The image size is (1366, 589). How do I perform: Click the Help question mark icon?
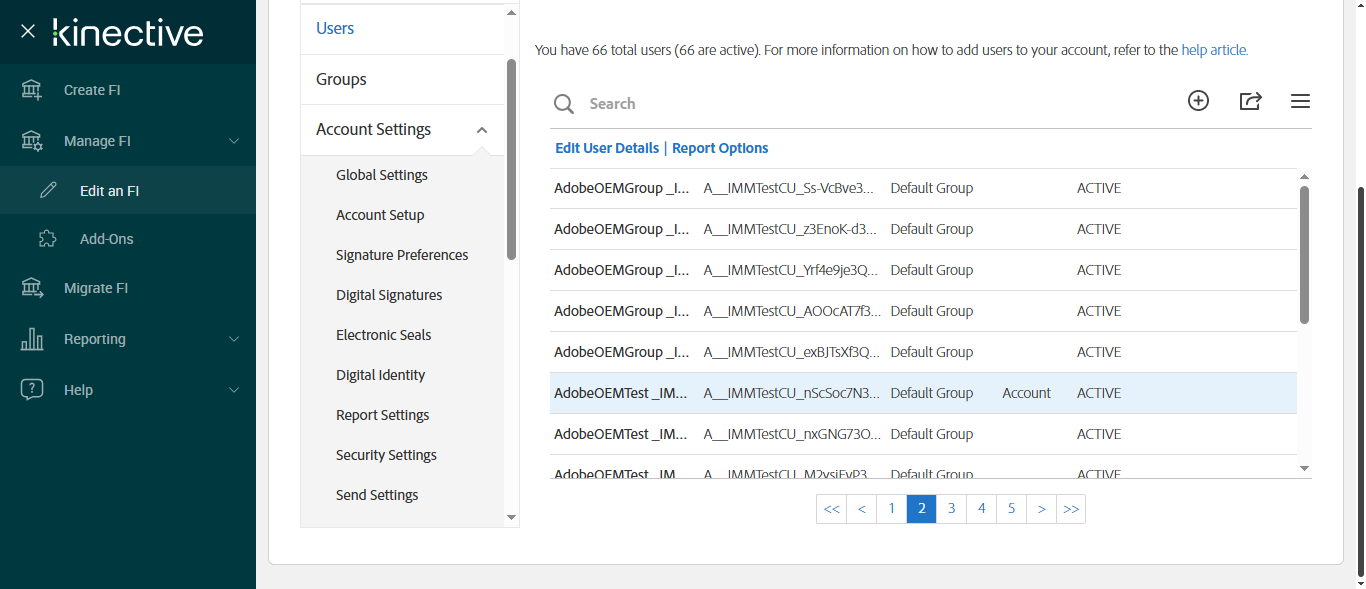click(32, 390)
